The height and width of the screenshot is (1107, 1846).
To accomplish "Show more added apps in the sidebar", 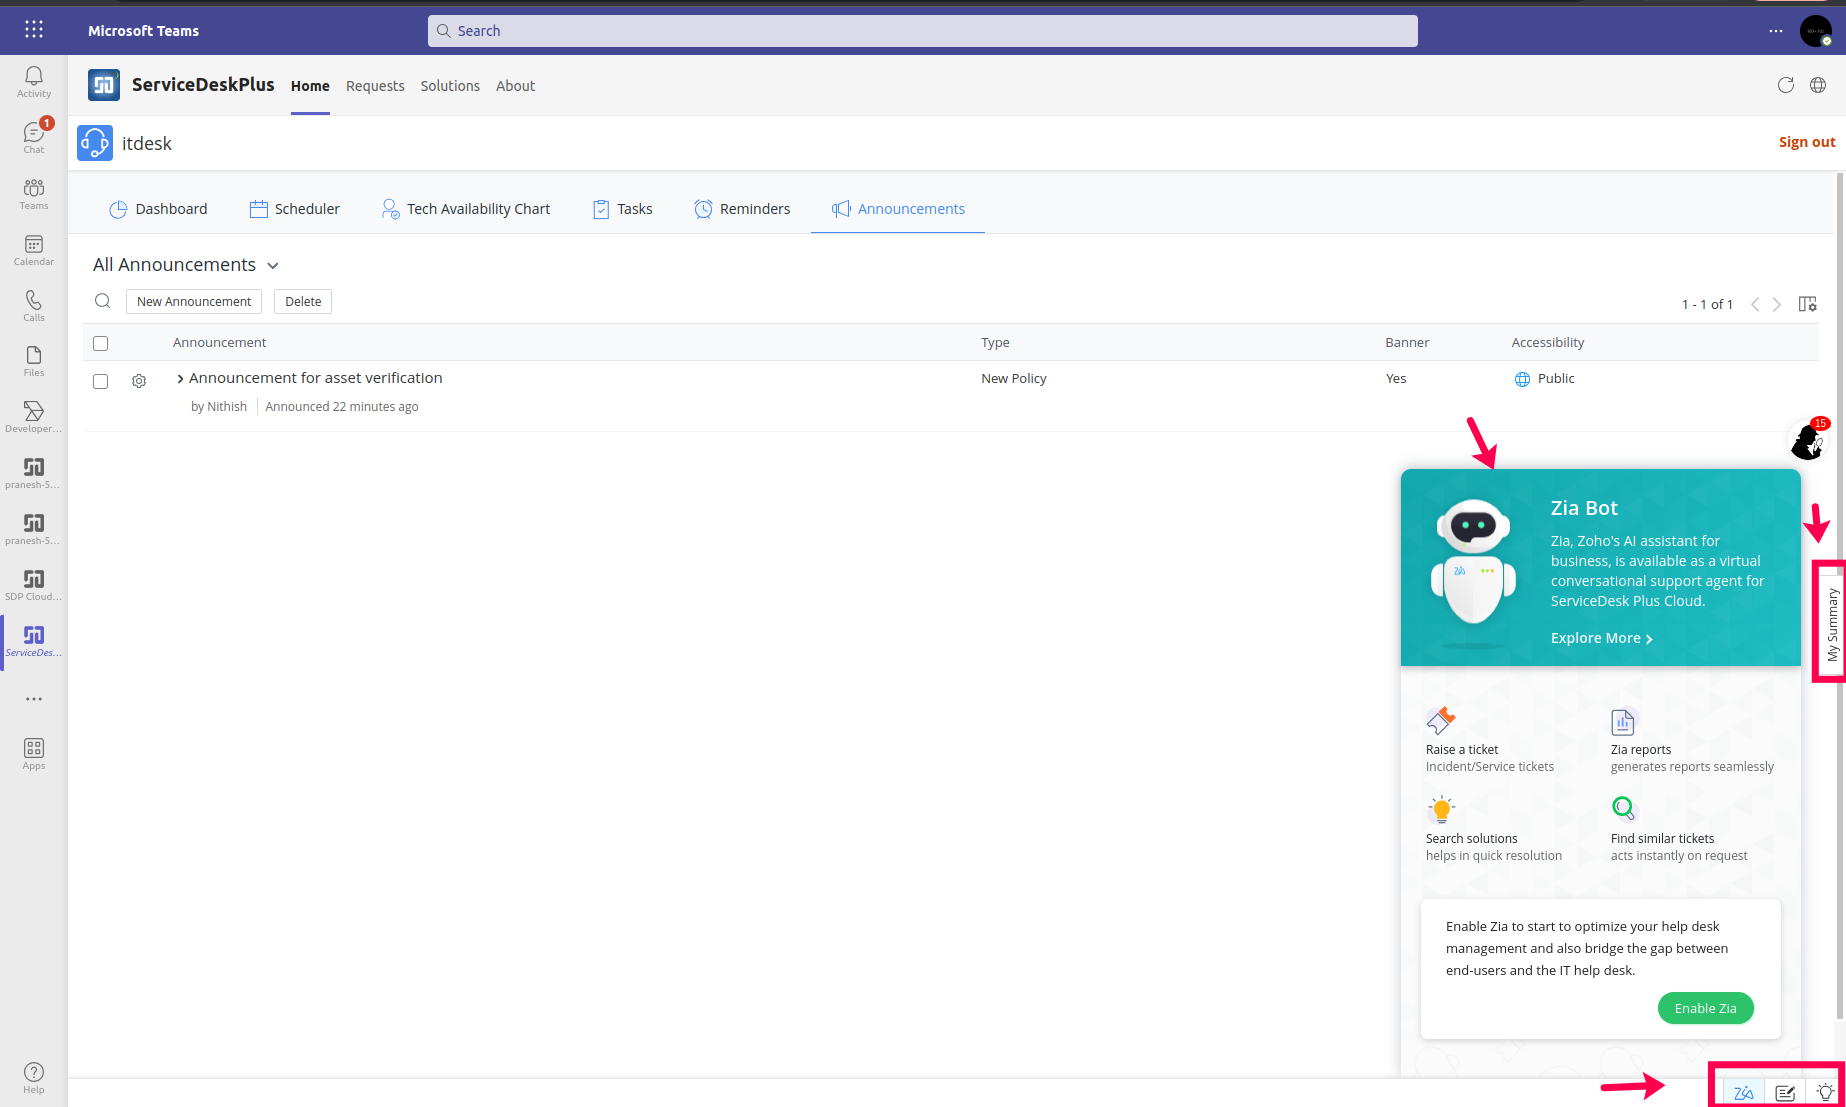I will [x=34, y=699].
